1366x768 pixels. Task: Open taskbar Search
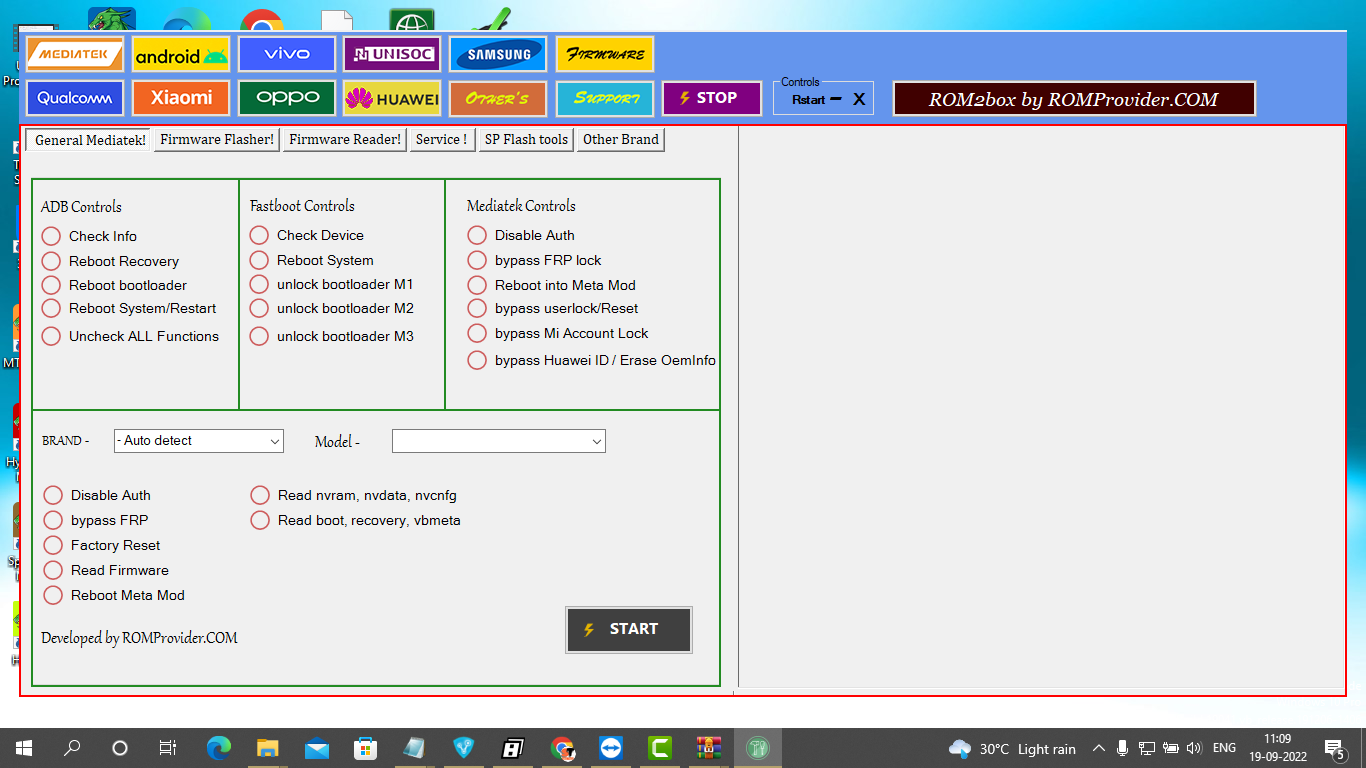pos(72,748)
